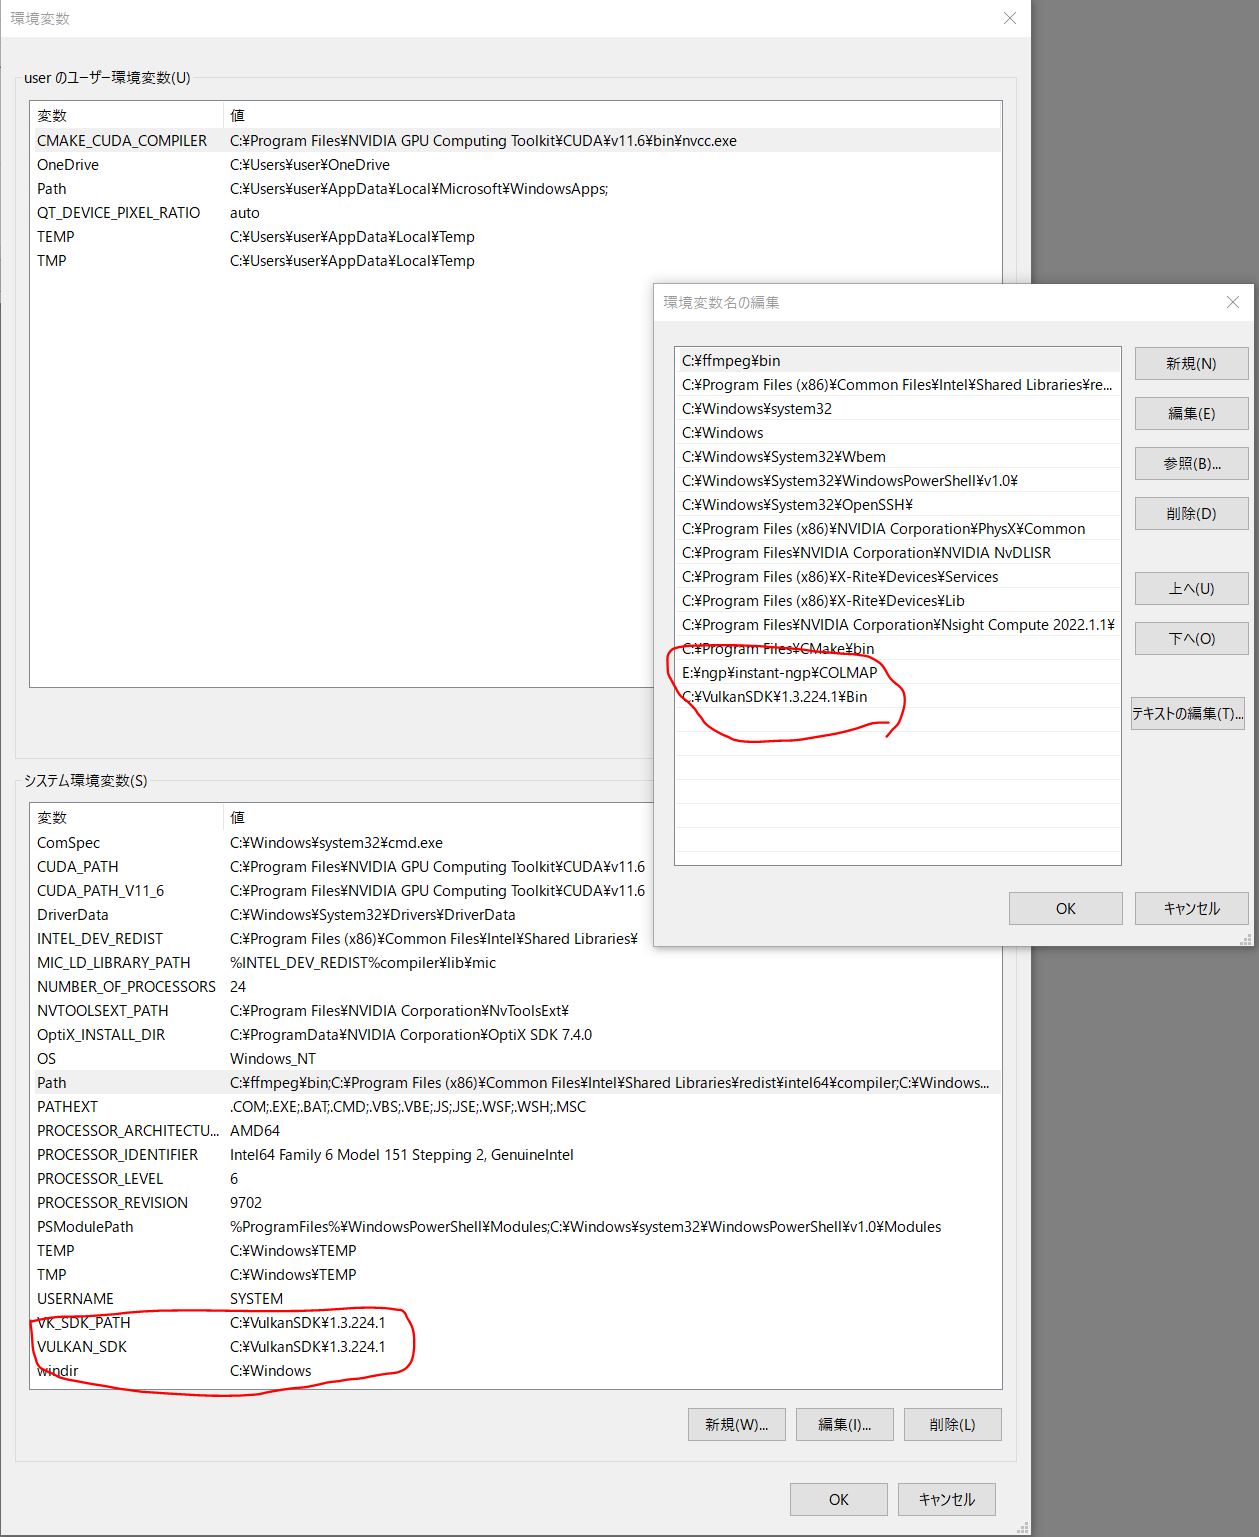Viewport: 1259px width, 1537px height.
Task: Click 新規(W)... to create a system variable
Action: [x=736, y=1424]
